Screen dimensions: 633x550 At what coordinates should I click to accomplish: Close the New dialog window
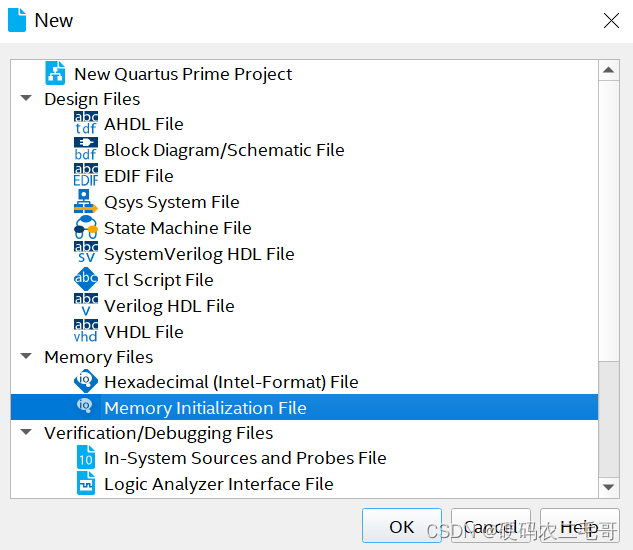[611, 20]
